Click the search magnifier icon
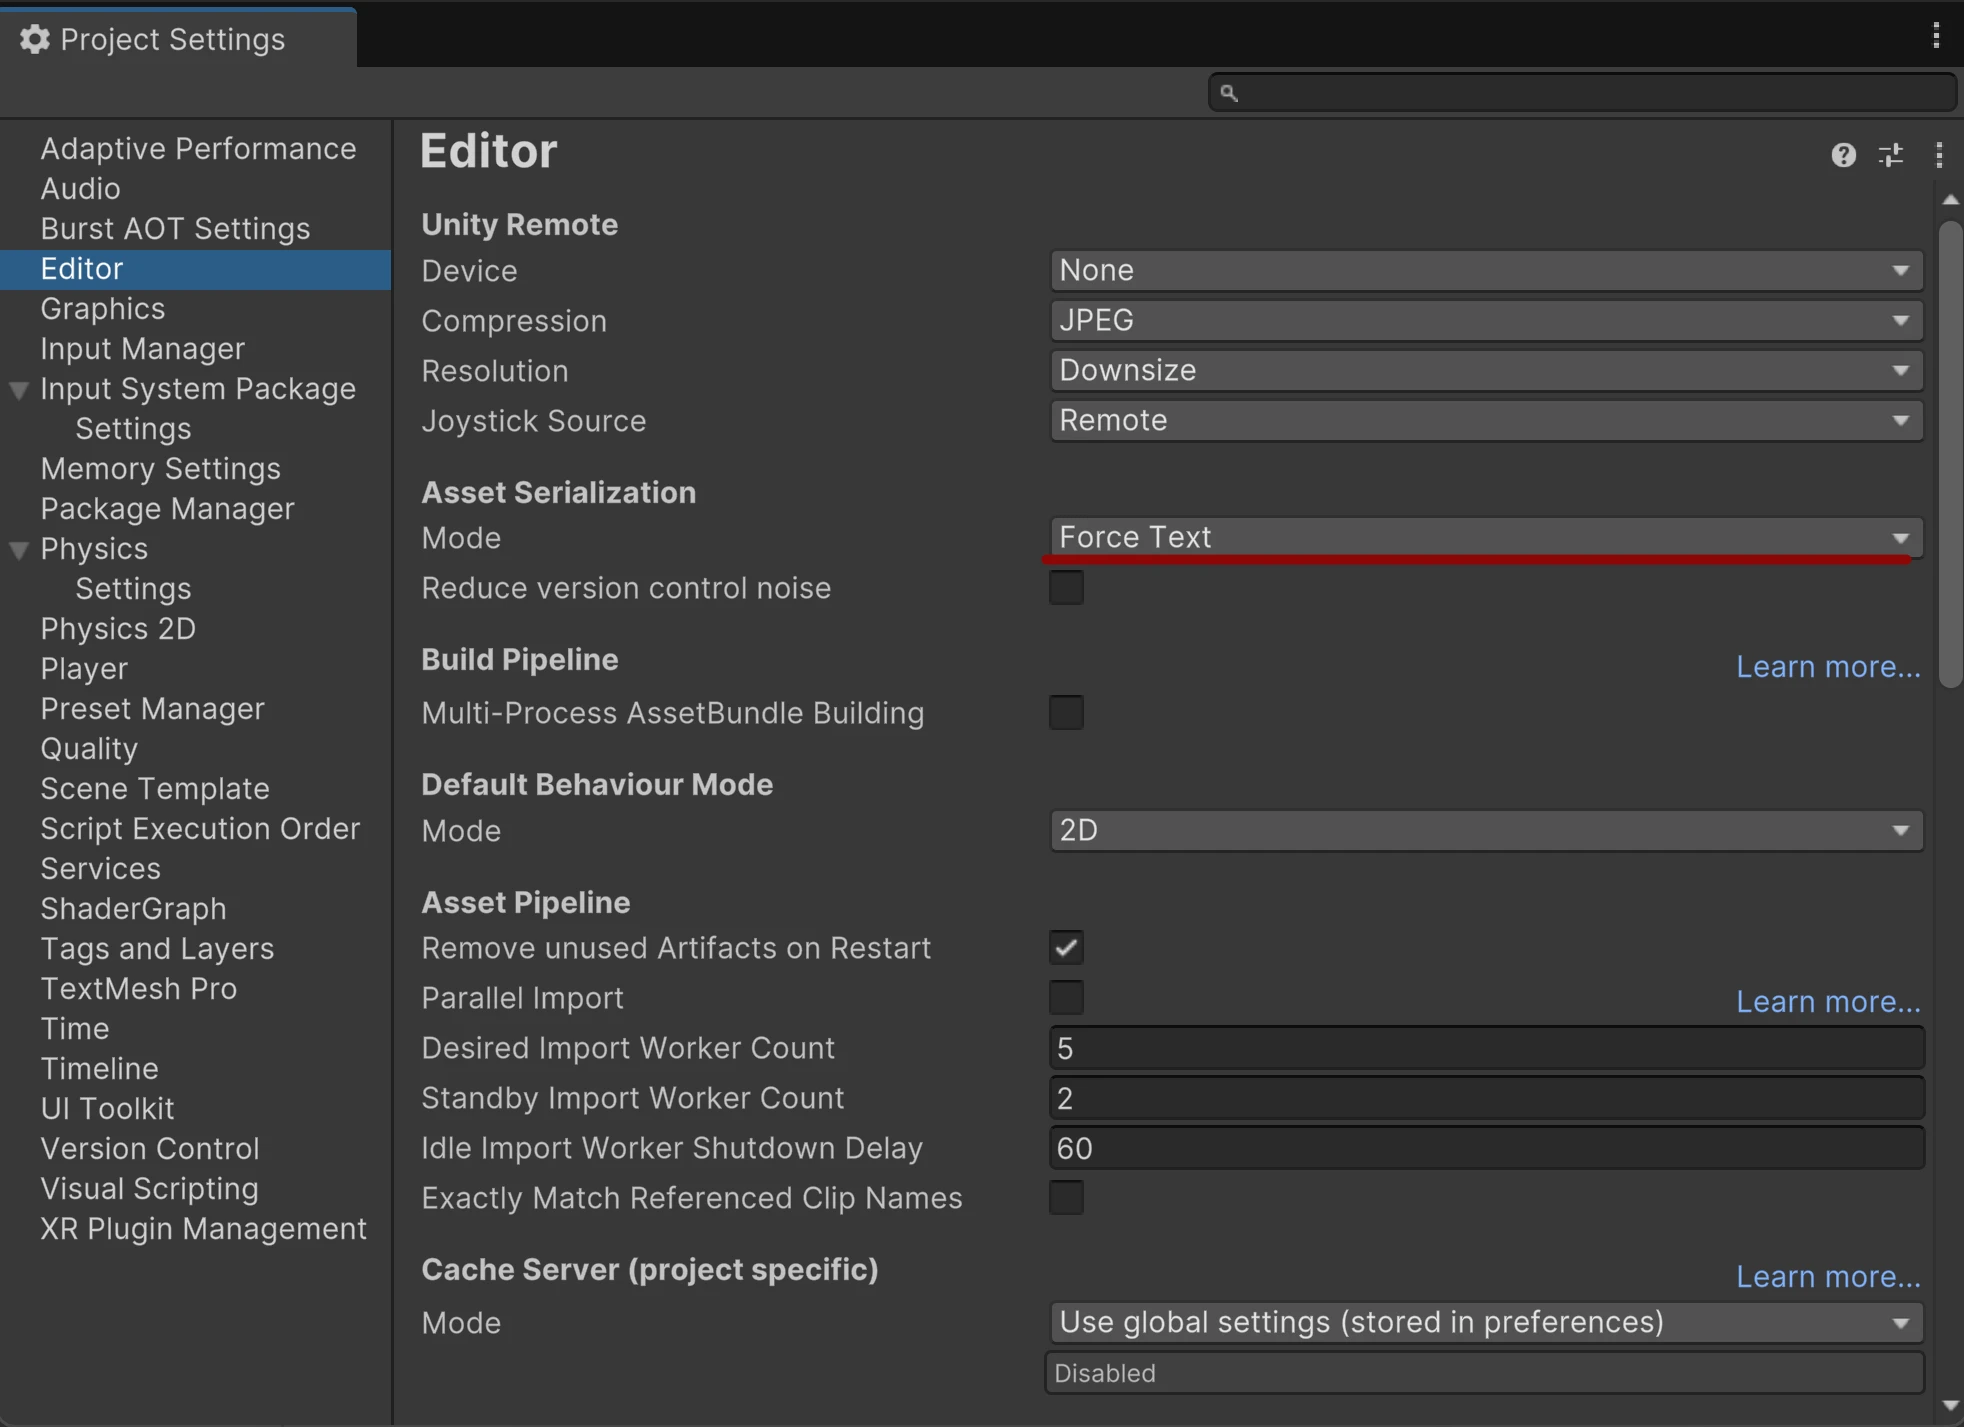This screenshot has width=1964, height=1427. coord(1230,91)
